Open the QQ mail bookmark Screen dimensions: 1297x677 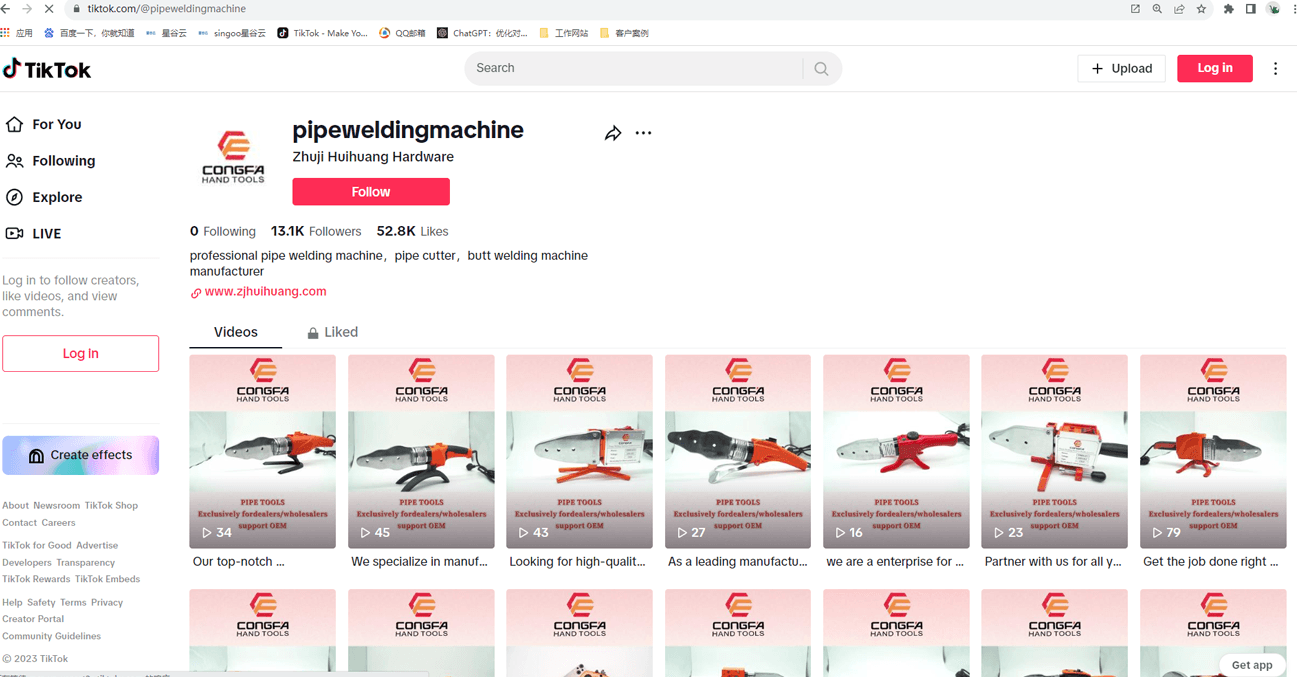[402, 33]
